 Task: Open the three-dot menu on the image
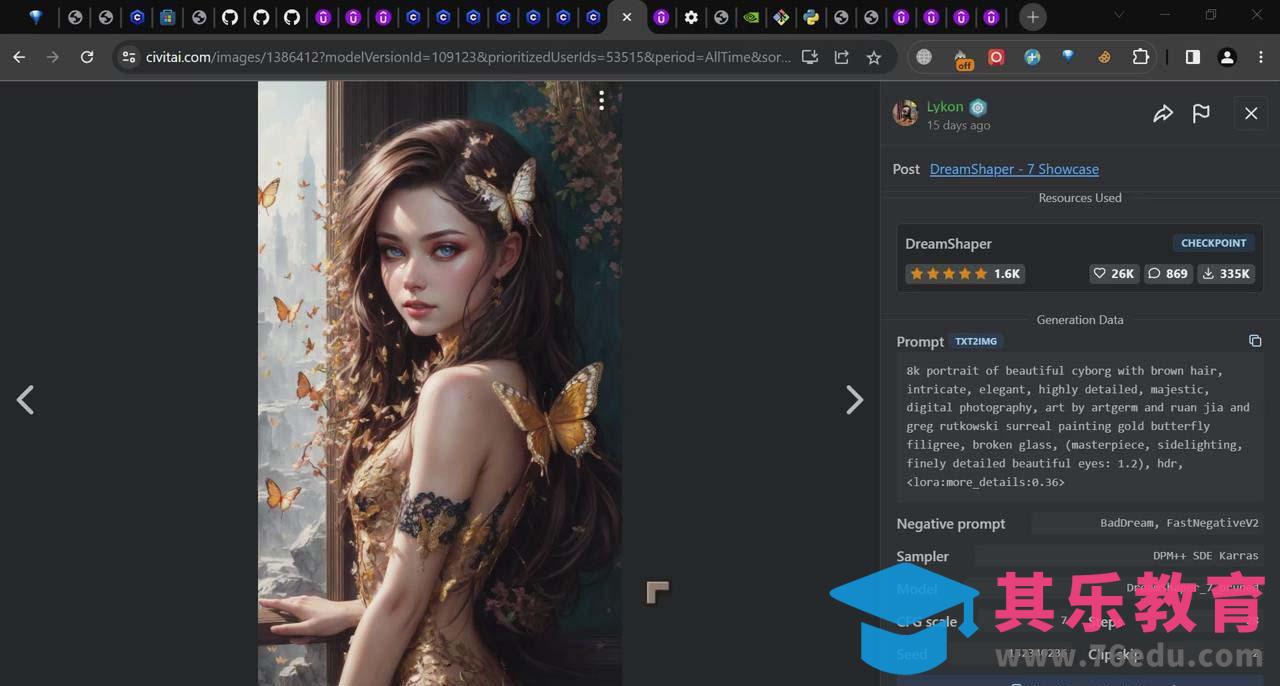[601, 100]
